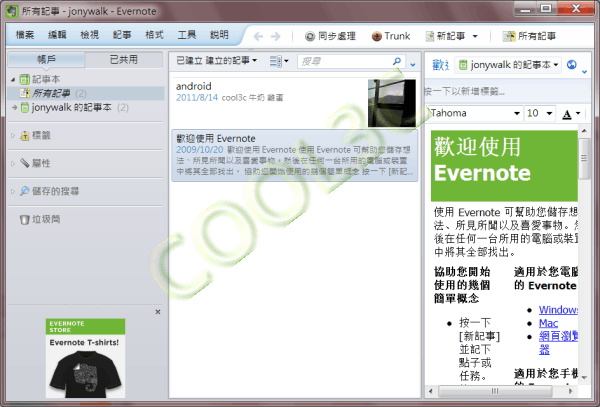Image resolution: width=600 pixels, height=407 pixels.
Task: Click the horizontal scrollbar left arrow
Action: click(430, 391)
